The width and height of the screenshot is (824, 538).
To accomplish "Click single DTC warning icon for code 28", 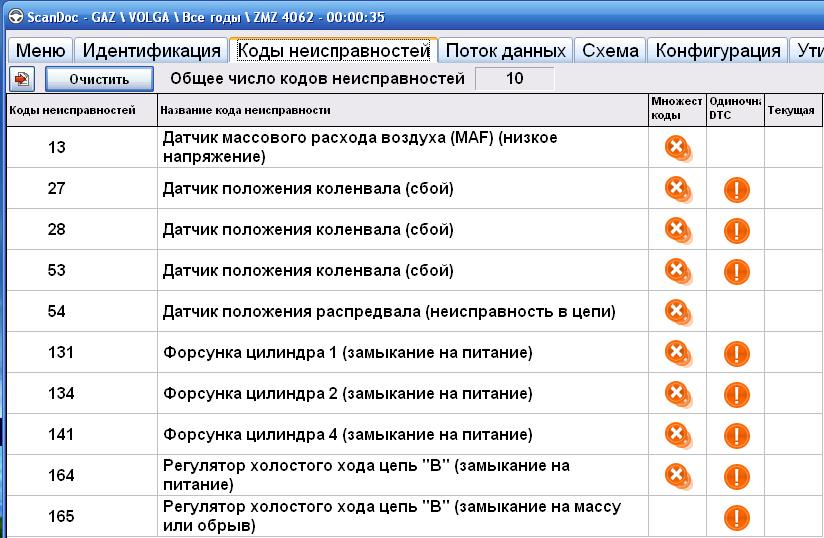I will pyautogui.click(x=736, y=231).
